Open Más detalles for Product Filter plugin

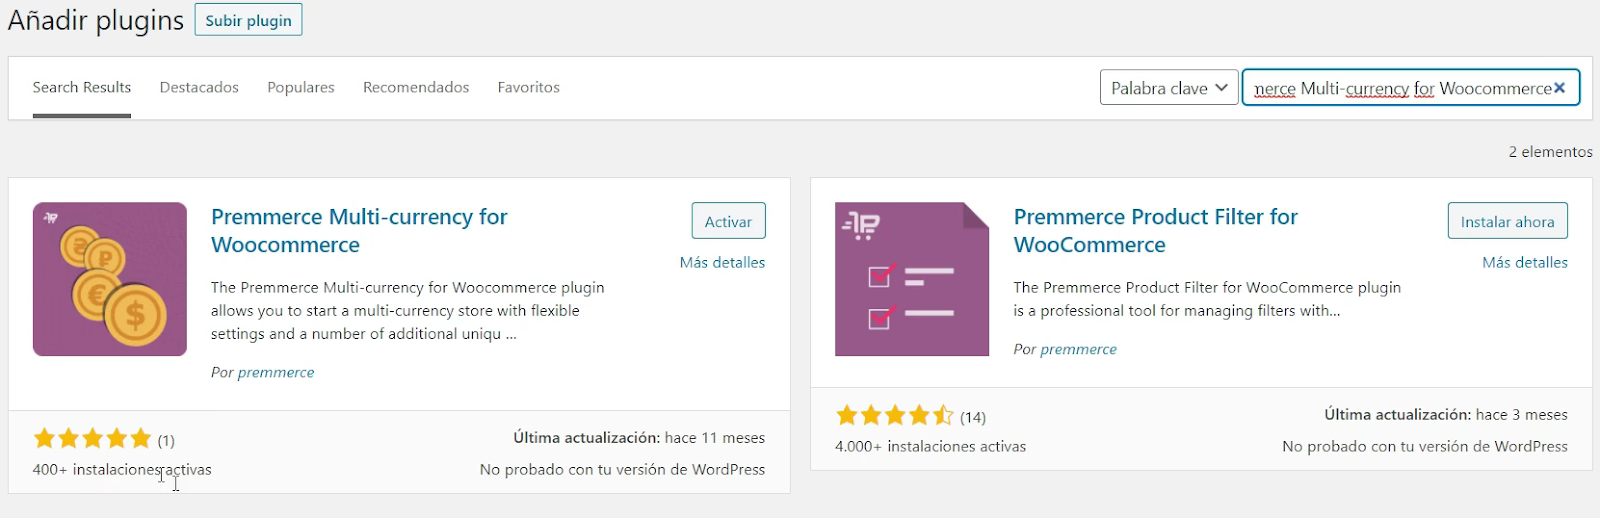(x=1525, y=262)
